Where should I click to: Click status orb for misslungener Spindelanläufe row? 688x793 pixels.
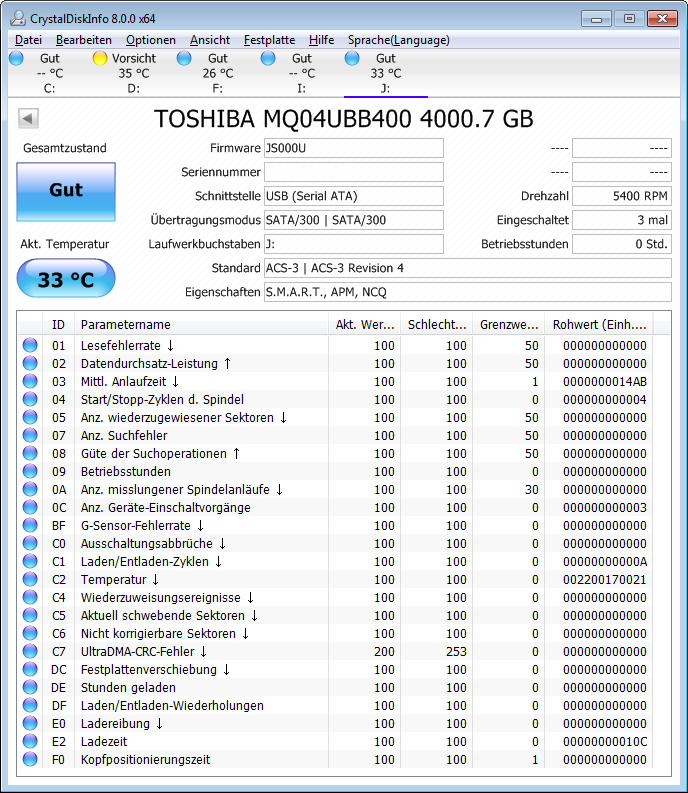tap(30, 489)
